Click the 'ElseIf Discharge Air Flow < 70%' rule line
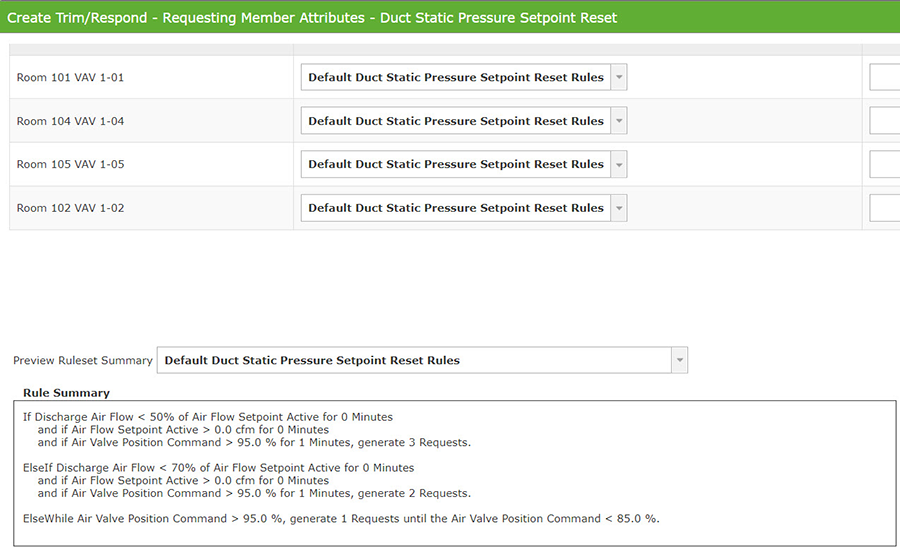 [218, 468]
